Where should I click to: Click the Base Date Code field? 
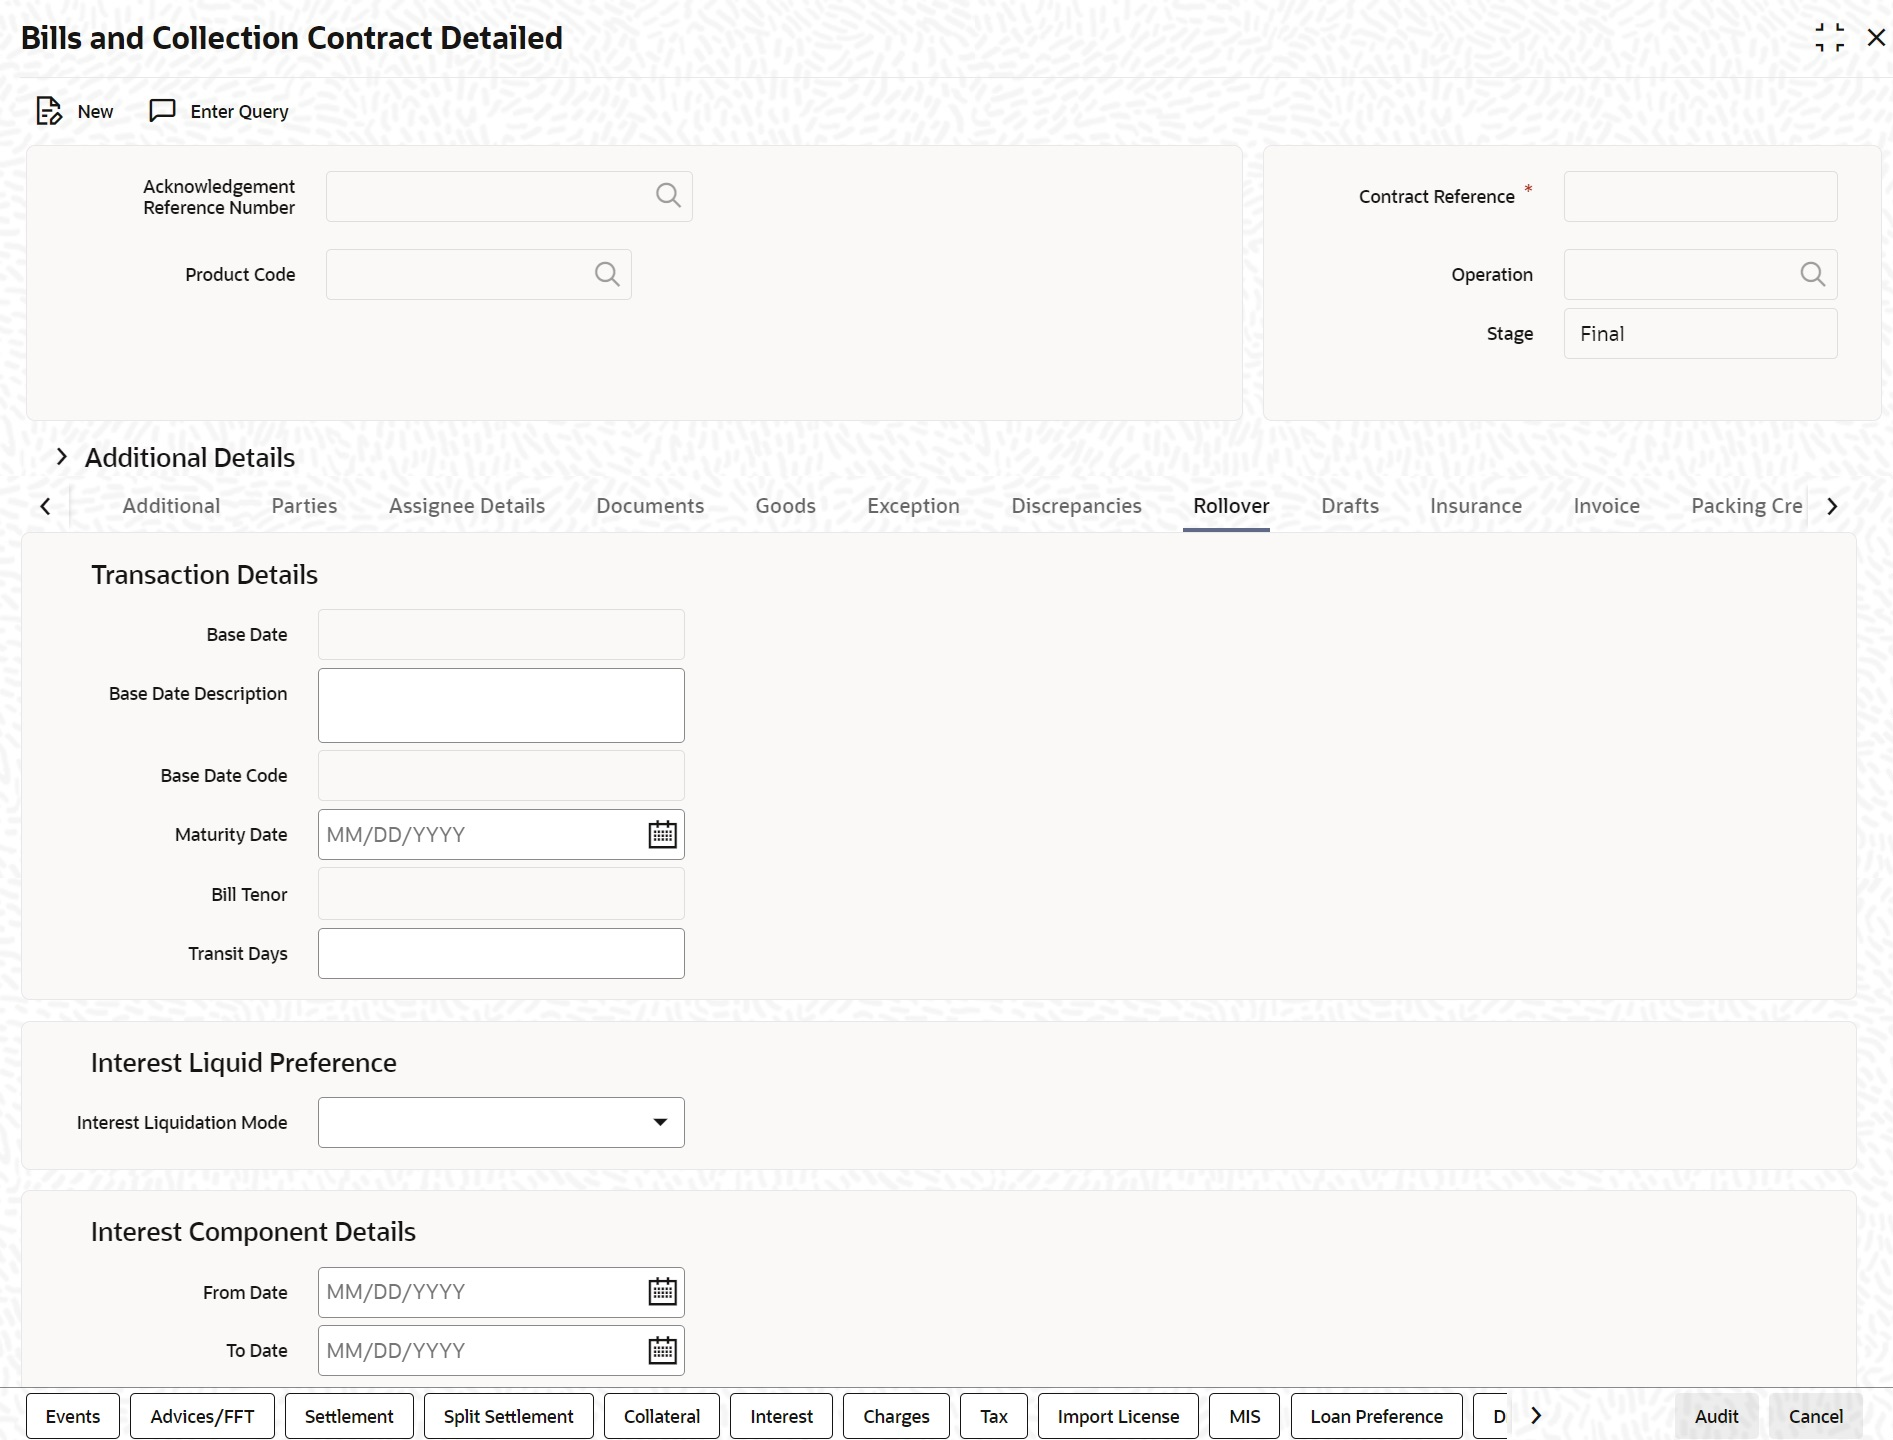point(501,775)
